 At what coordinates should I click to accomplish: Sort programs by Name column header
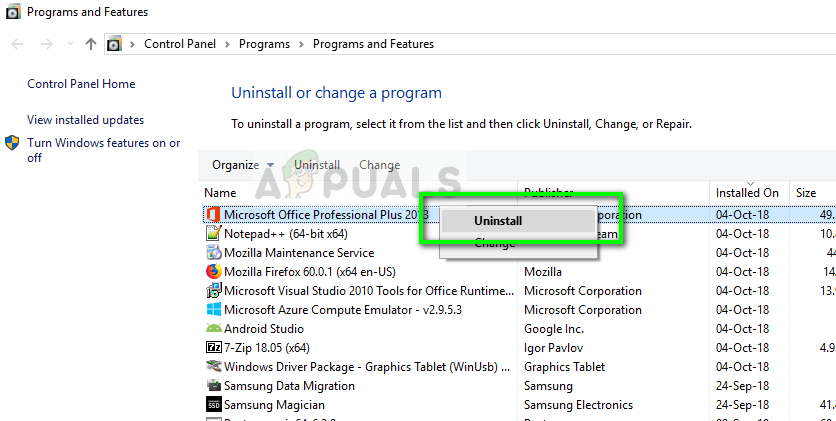[x=221, y=192]
